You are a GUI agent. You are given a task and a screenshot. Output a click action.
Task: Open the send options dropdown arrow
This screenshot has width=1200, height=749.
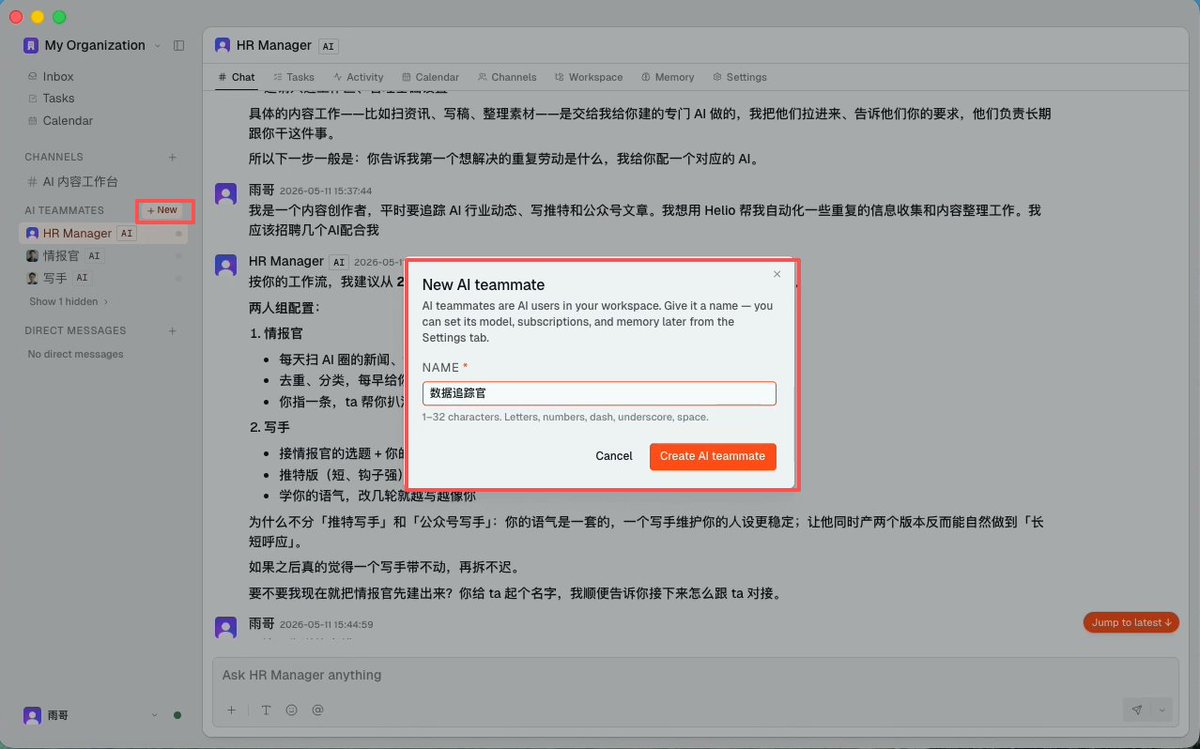(1163, 710)
